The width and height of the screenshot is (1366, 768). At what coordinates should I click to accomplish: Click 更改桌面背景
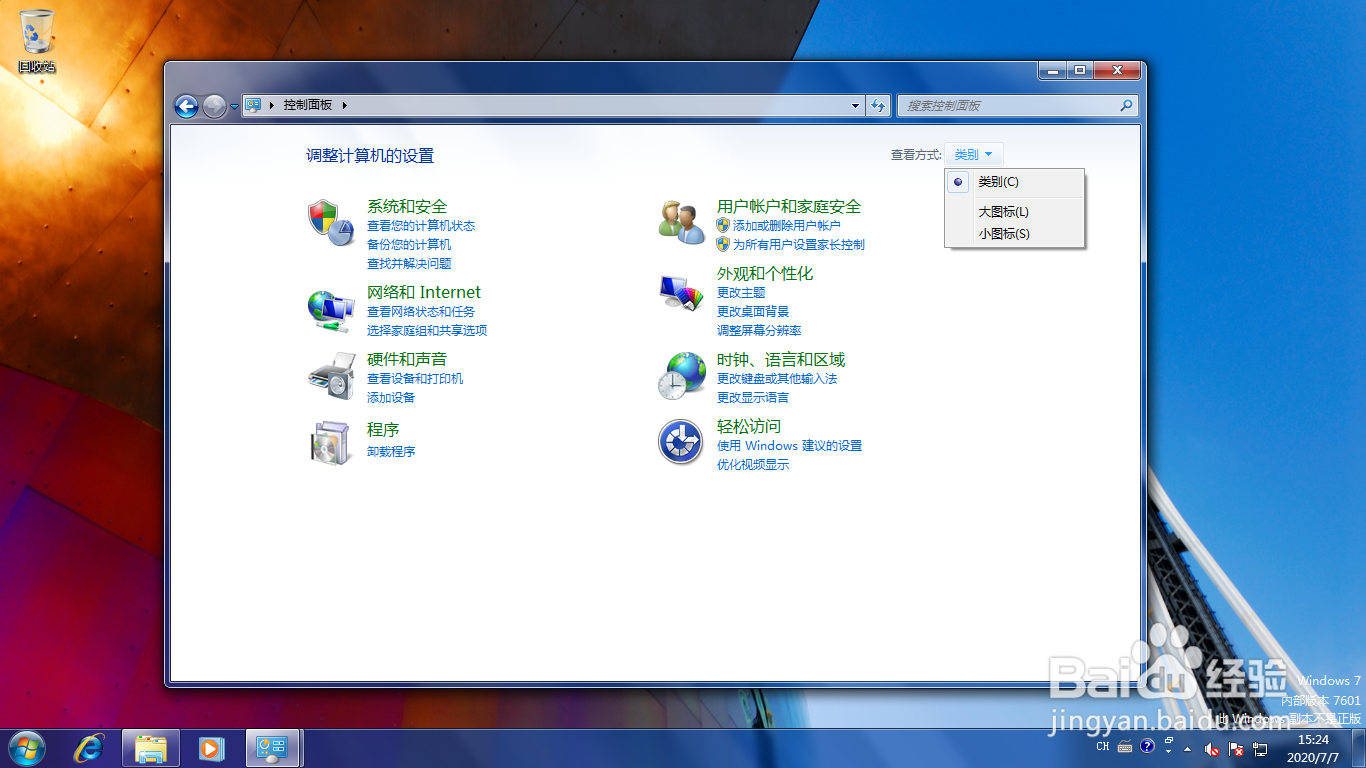coord(753,312)
